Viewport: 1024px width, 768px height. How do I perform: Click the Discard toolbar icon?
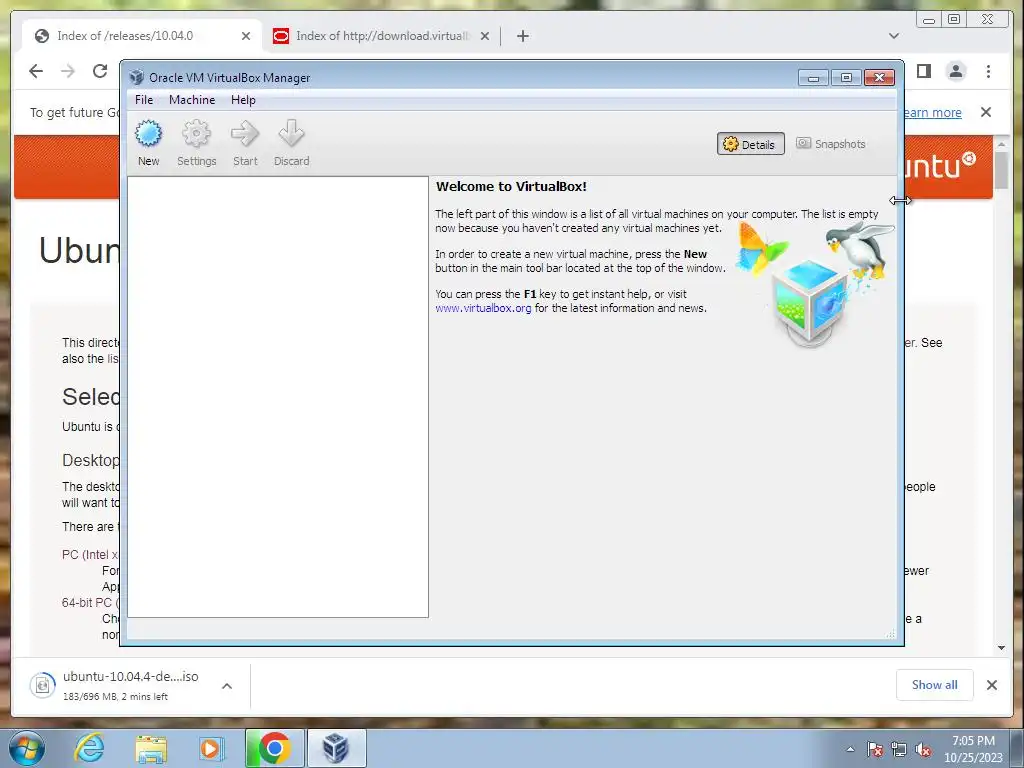(x=291, y=143)
